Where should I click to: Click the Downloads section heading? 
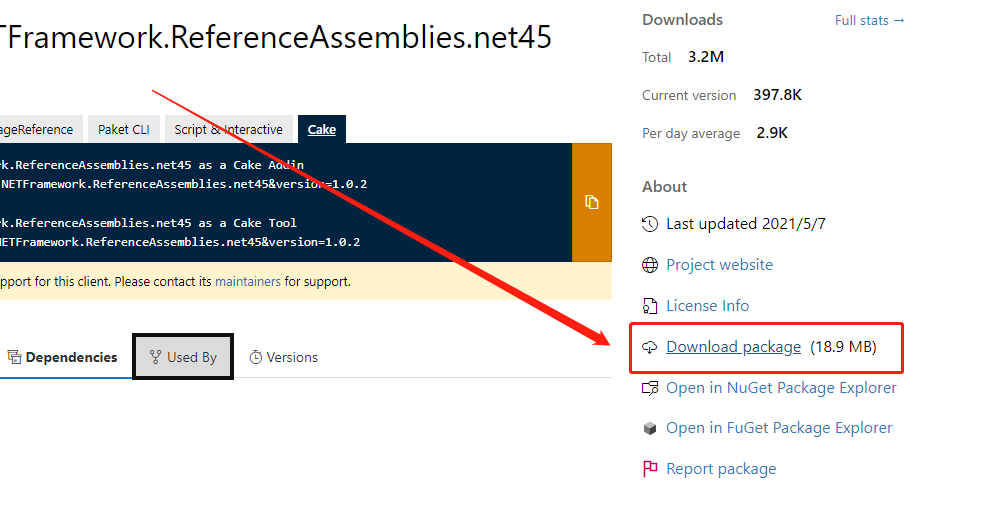point(683,20)
